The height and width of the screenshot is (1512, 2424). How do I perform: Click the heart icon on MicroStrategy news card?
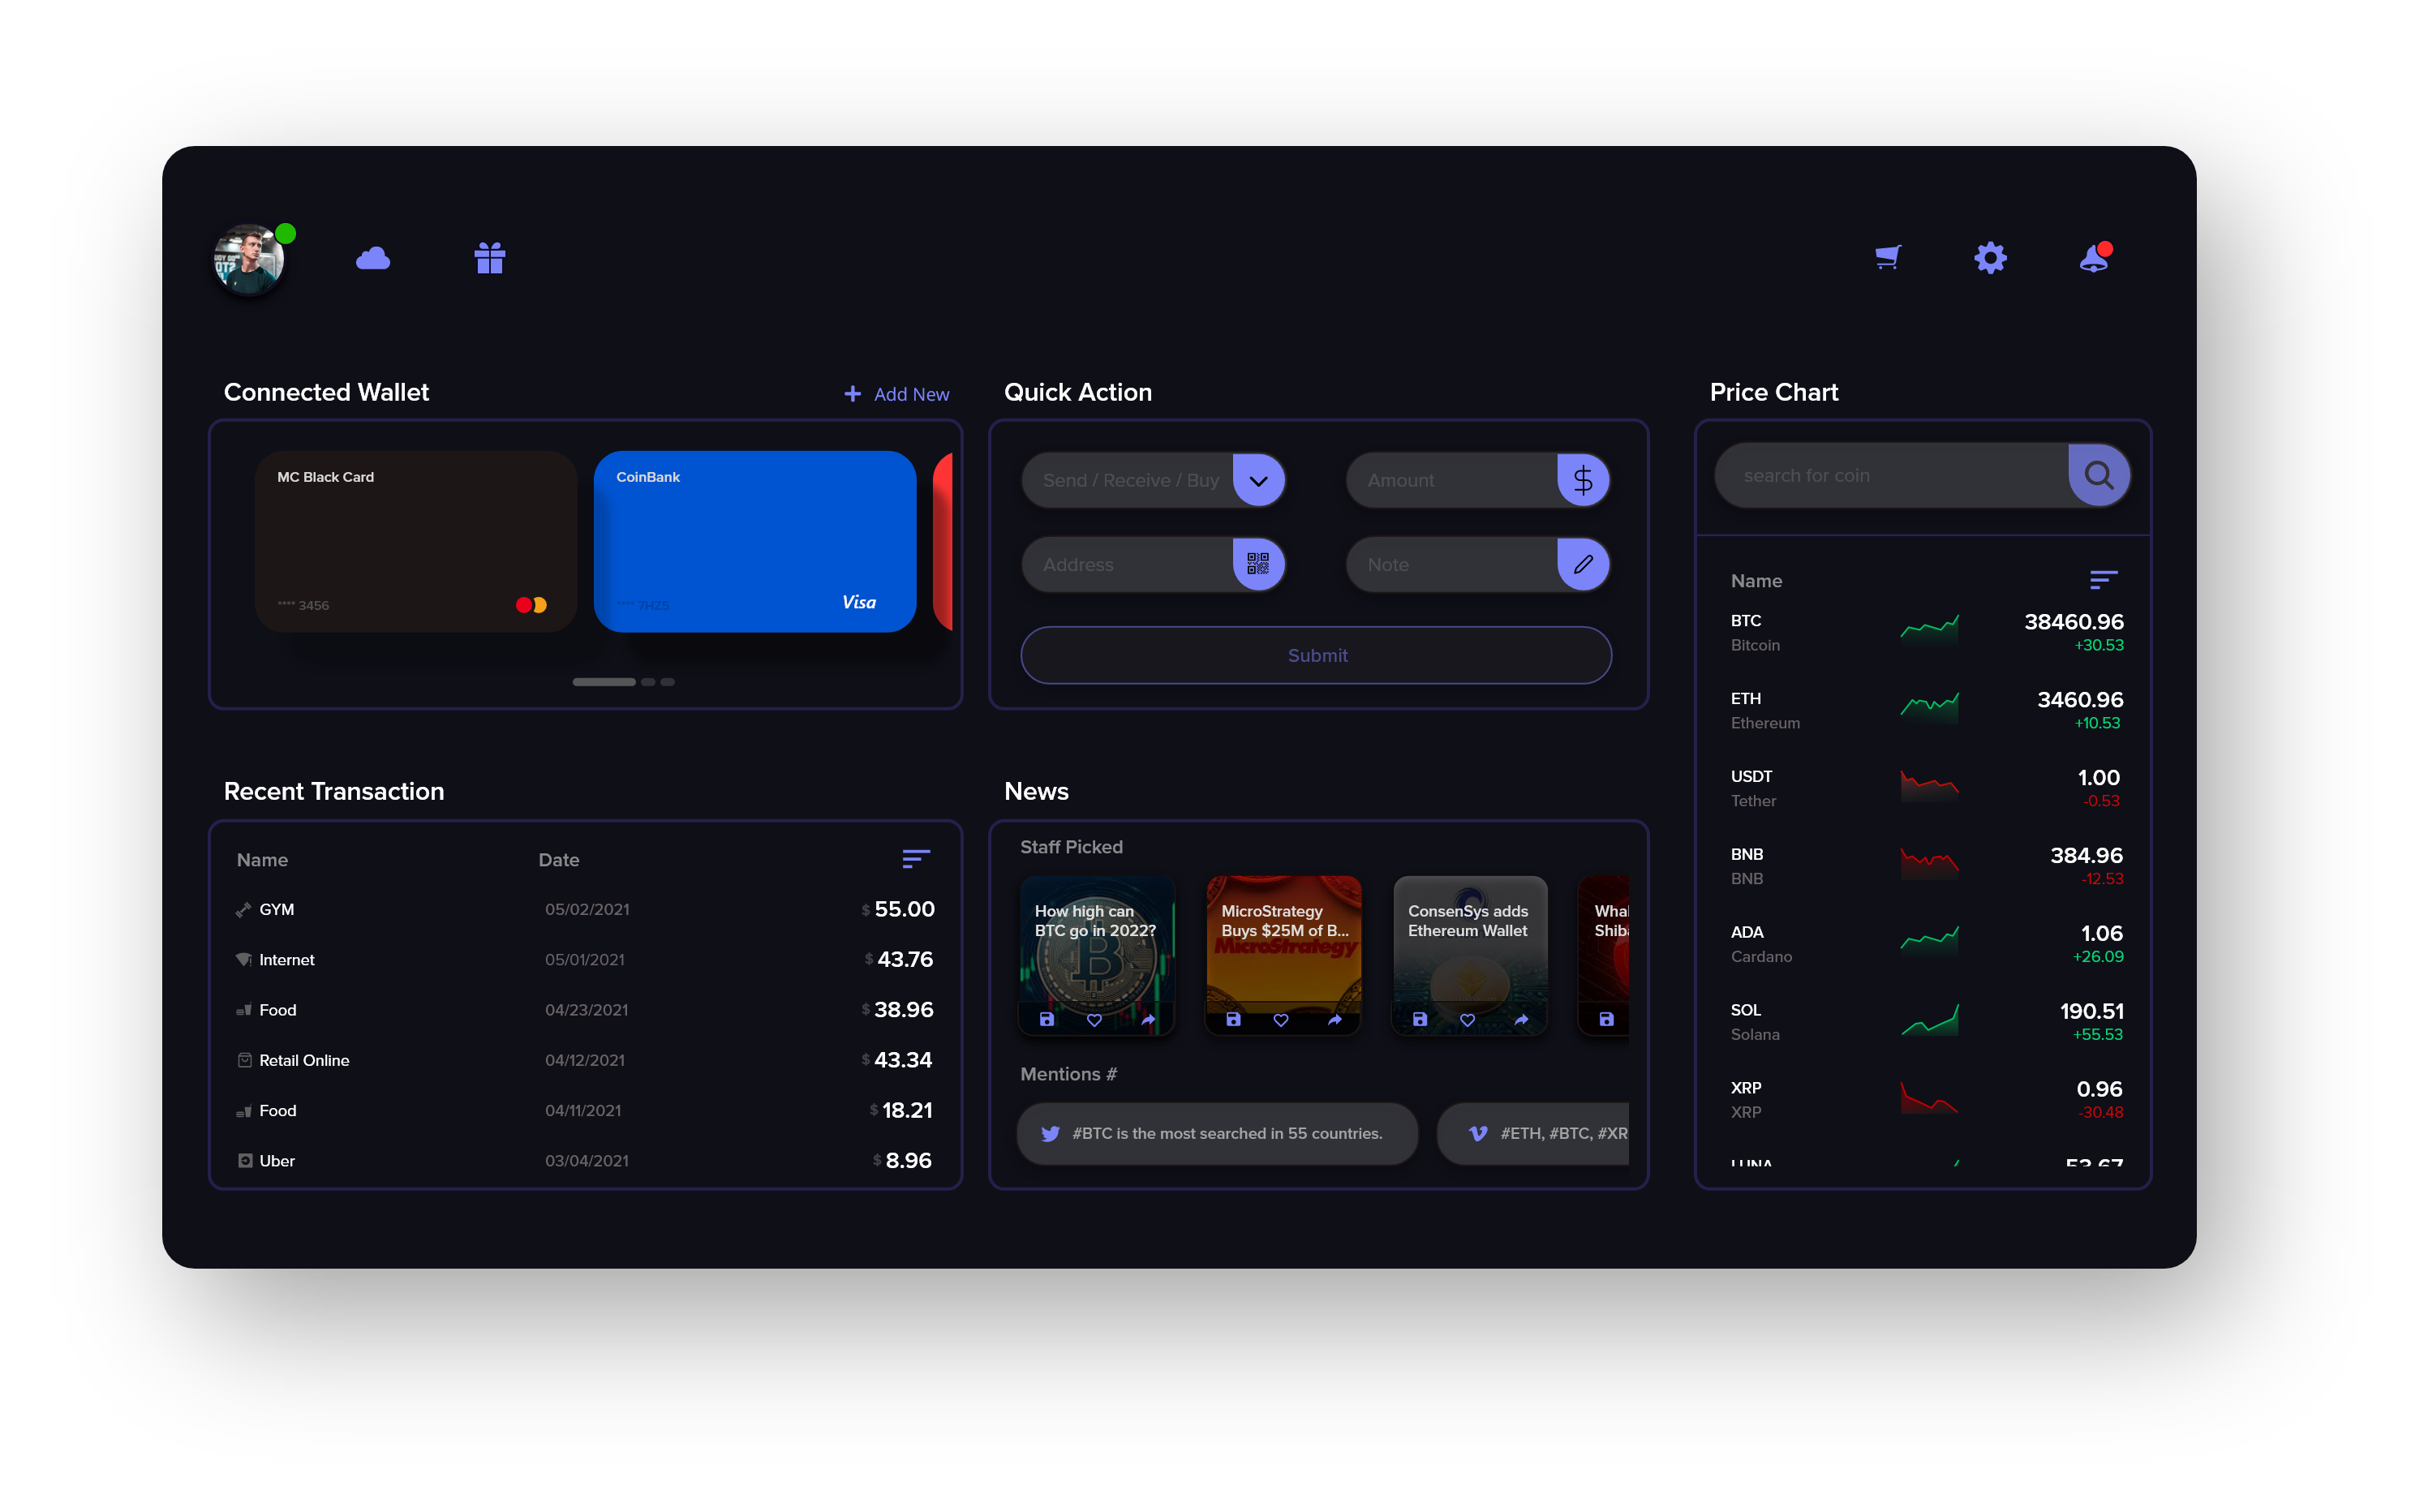point(1281,1020)
